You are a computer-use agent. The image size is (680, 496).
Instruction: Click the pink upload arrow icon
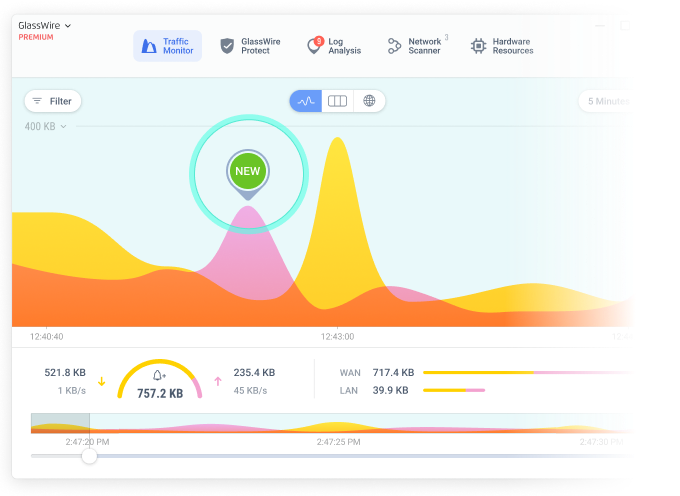click(218, 382)
